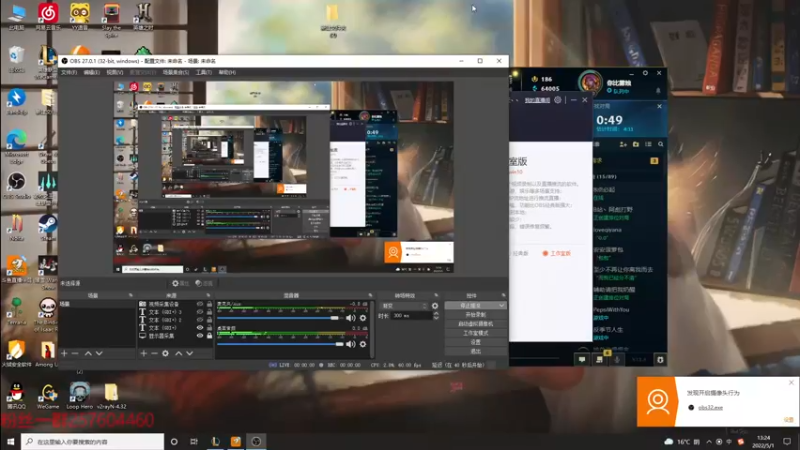Toggle visibility of Text (GDI+) source
Image resolution: width=800 pixels, height=450 pixels.
(200, 328)
